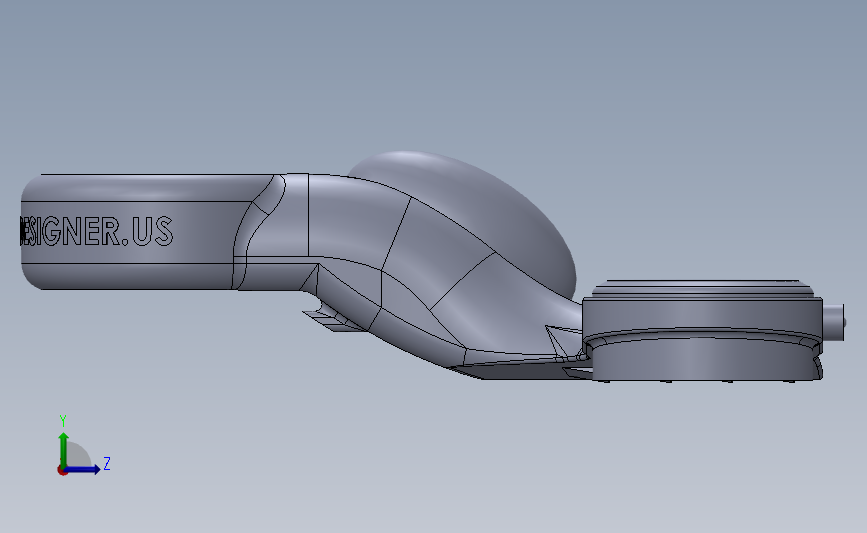The width and height of the screenshot is (867, 533).
Task: Select the small cylindrical pin at the right end
Action: point(834,322)
